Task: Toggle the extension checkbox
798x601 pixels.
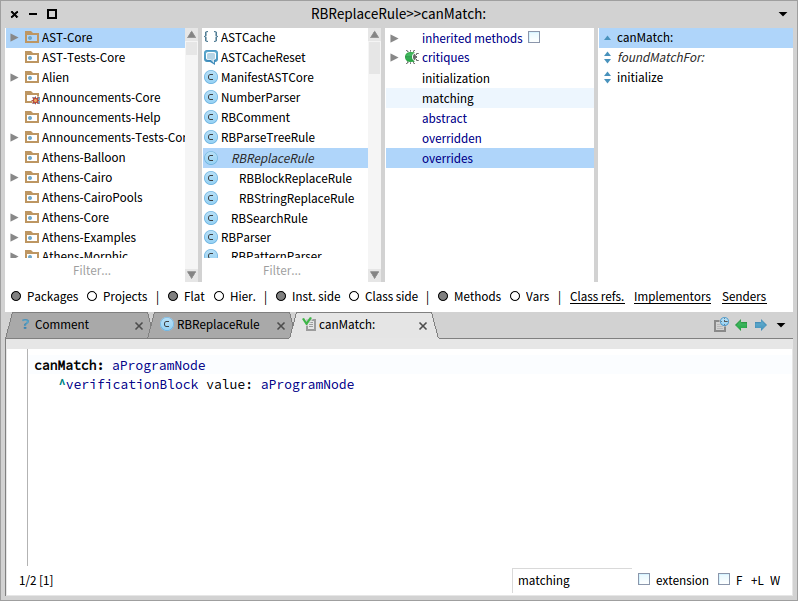Action: 644,579
